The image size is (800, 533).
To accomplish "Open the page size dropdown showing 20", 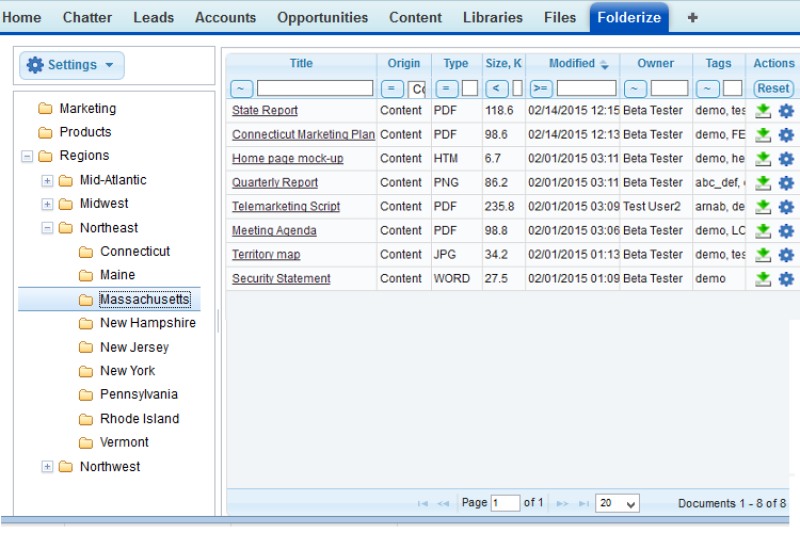I will pos(617,503).
